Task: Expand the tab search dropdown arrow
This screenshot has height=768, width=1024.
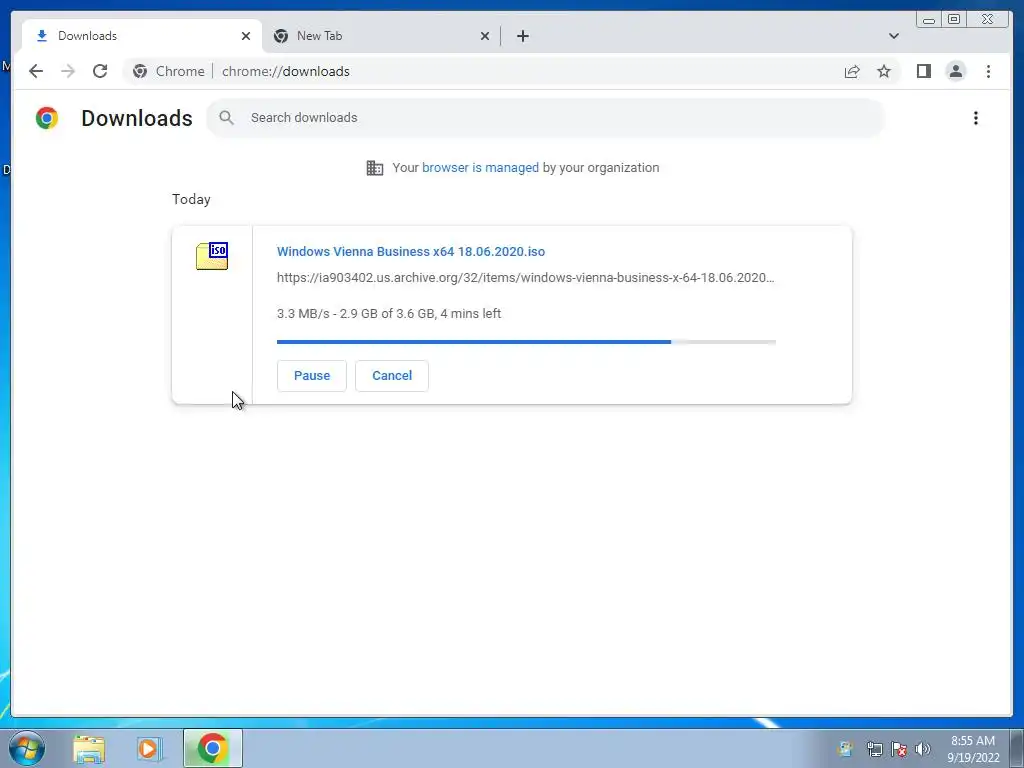Action: point(893,36)
